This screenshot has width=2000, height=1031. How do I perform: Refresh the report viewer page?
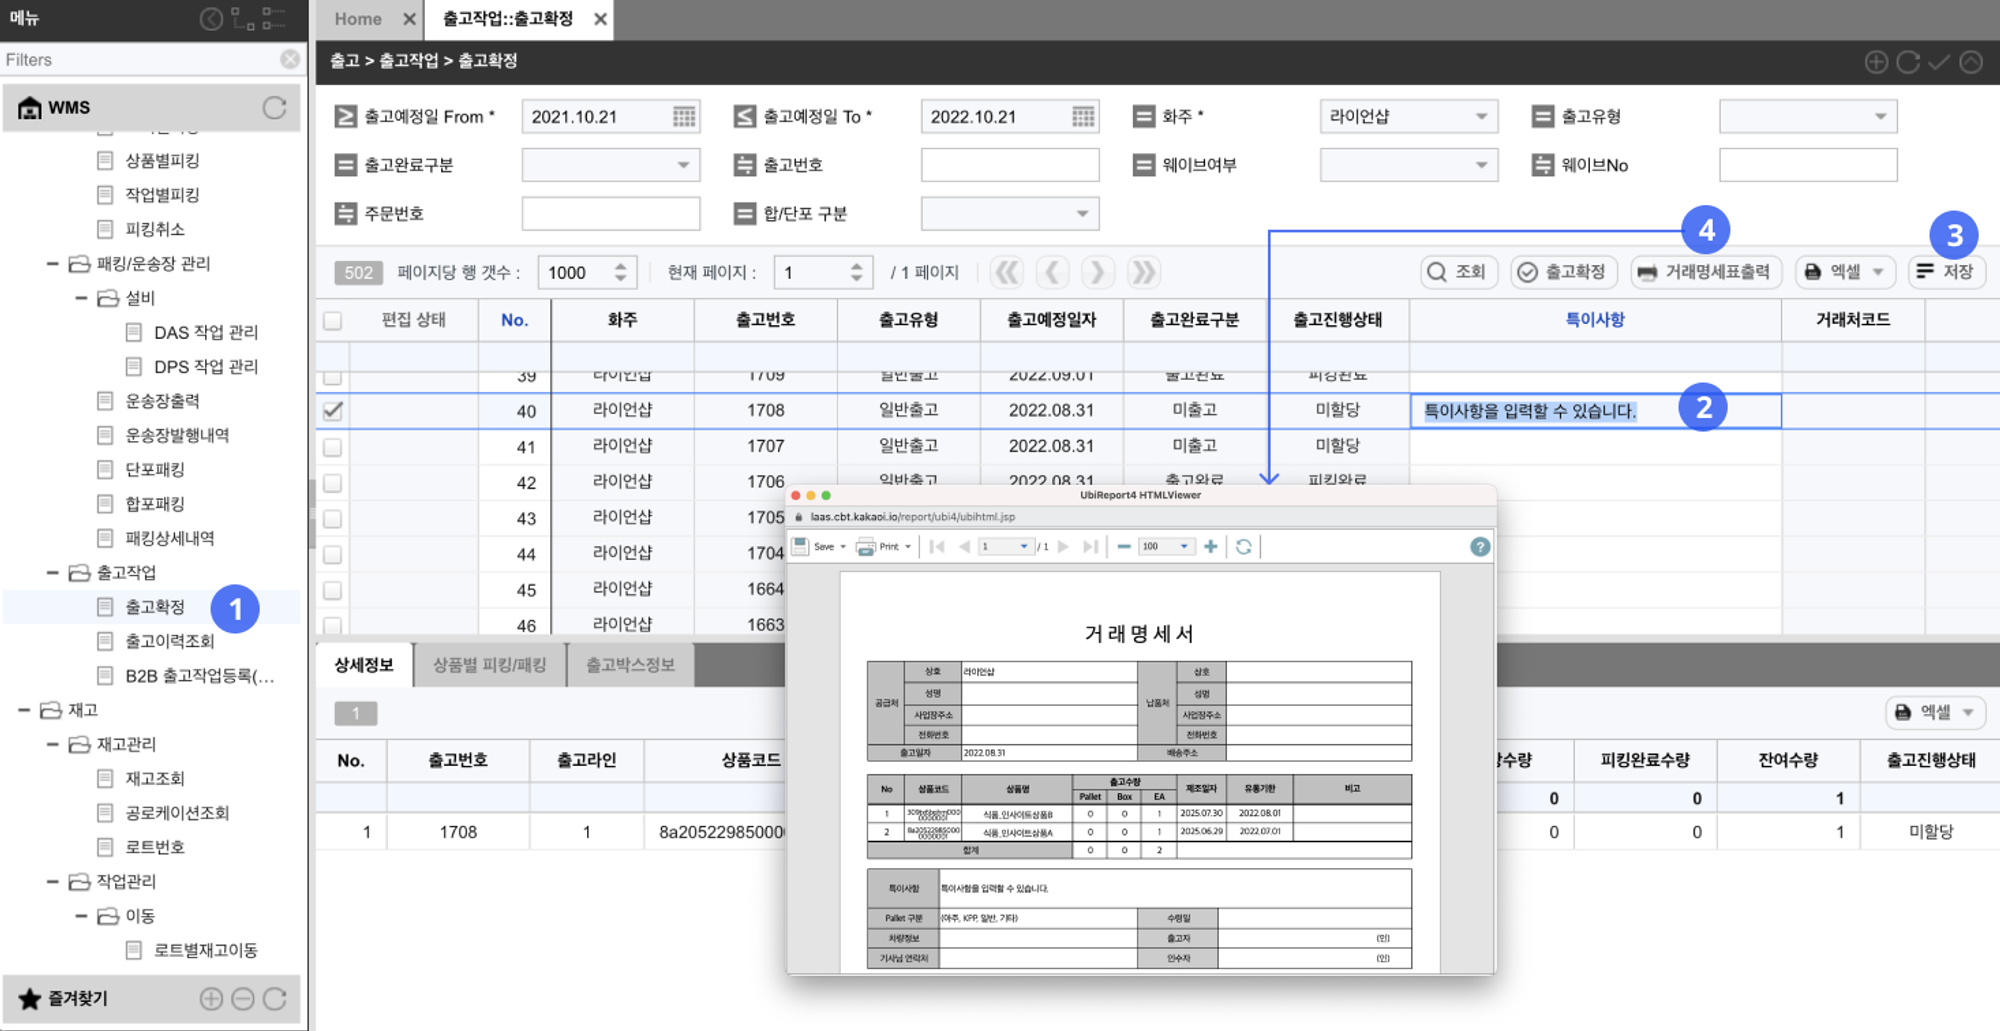tap(1243, 547)
